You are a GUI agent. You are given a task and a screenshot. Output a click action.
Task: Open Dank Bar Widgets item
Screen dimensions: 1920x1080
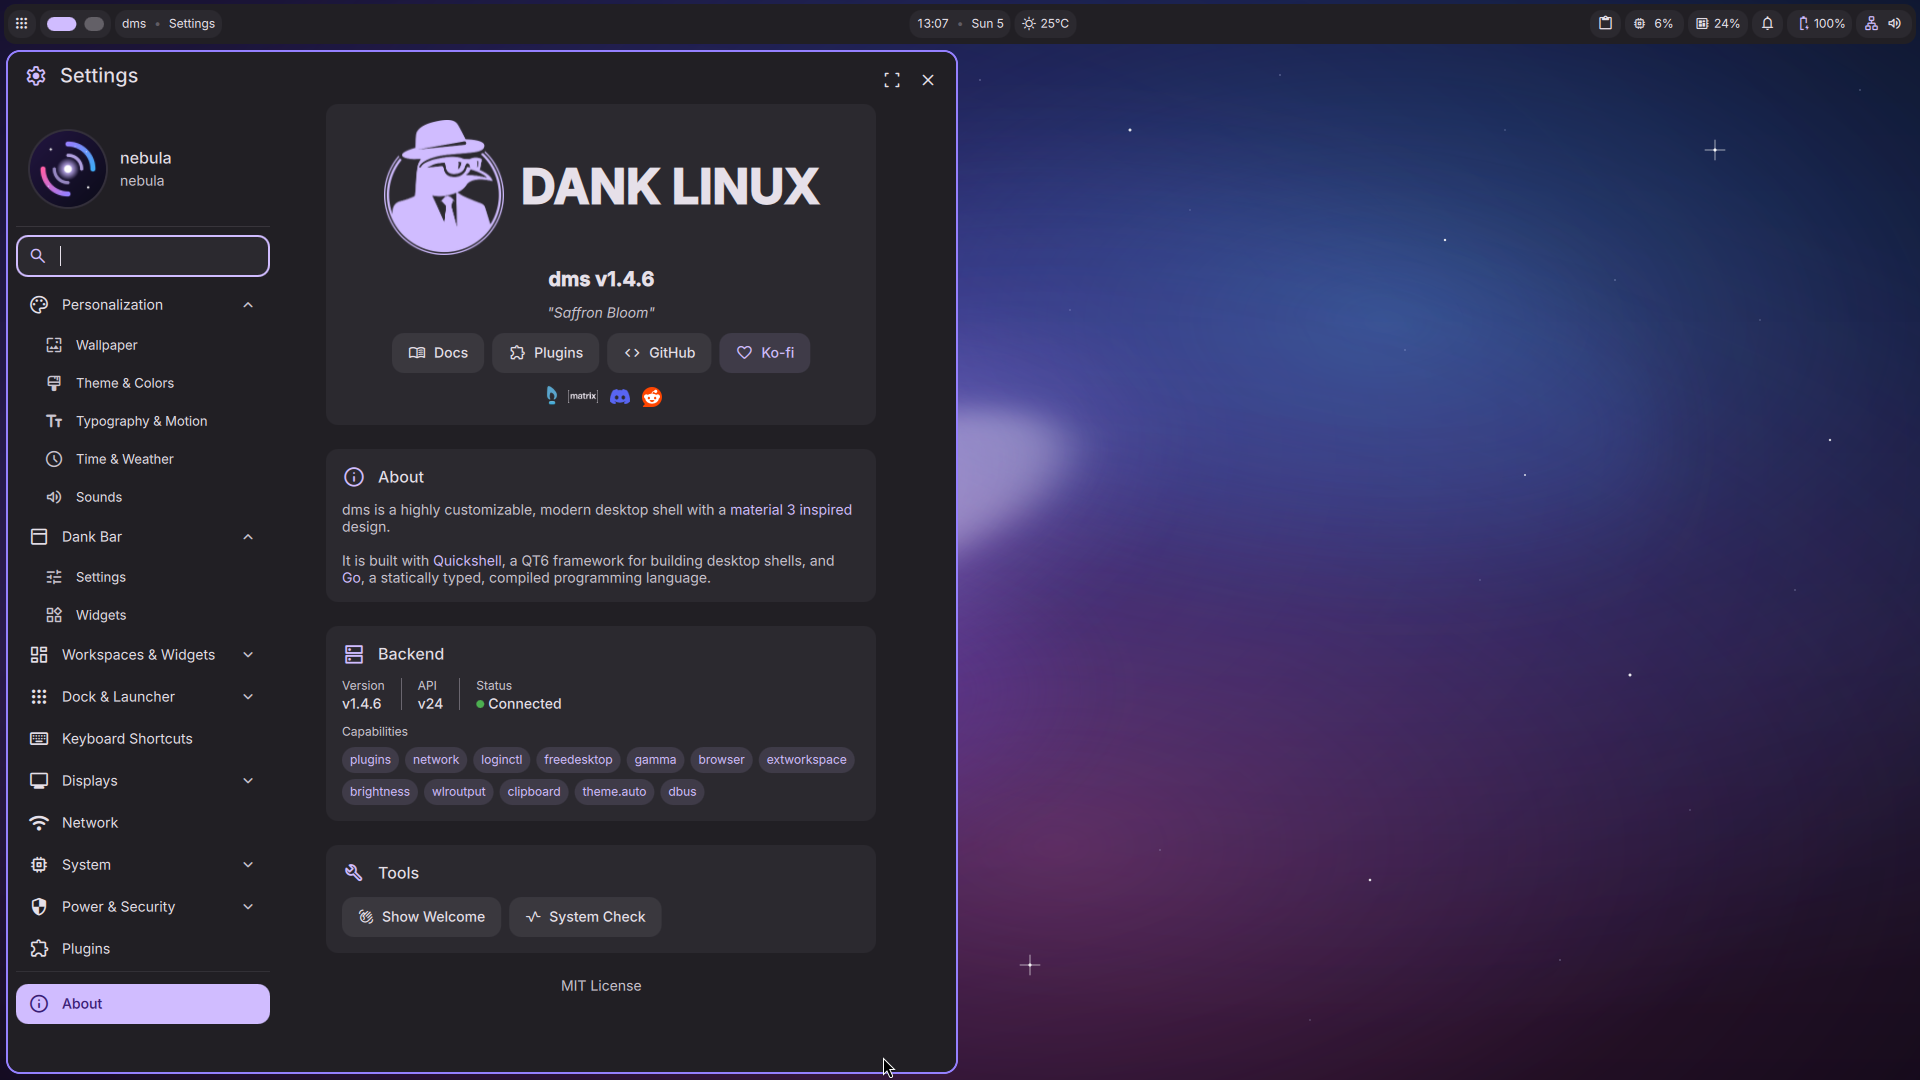143,615
